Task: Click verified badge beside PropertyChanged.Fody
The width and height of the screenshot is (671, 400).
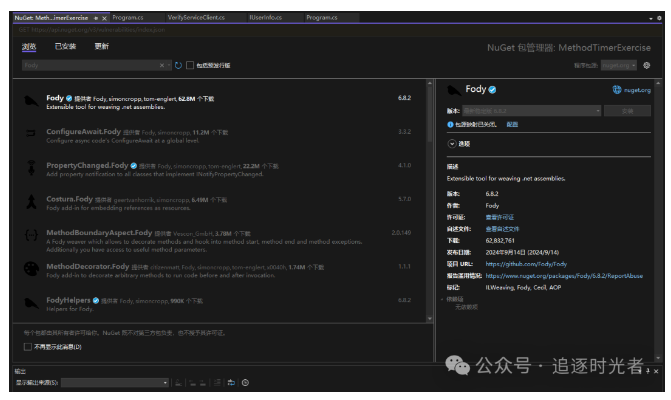Action: [134, 166]
